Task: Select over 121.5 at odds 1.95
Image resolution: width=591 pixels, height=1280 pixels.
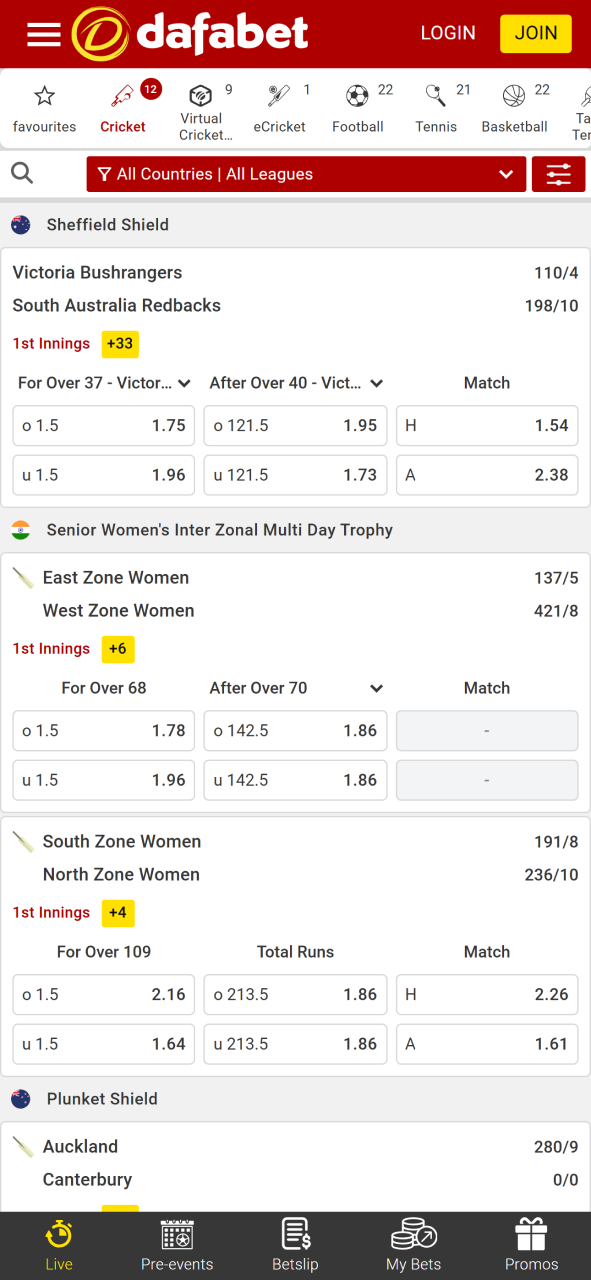Action: (x=295, y=425)
